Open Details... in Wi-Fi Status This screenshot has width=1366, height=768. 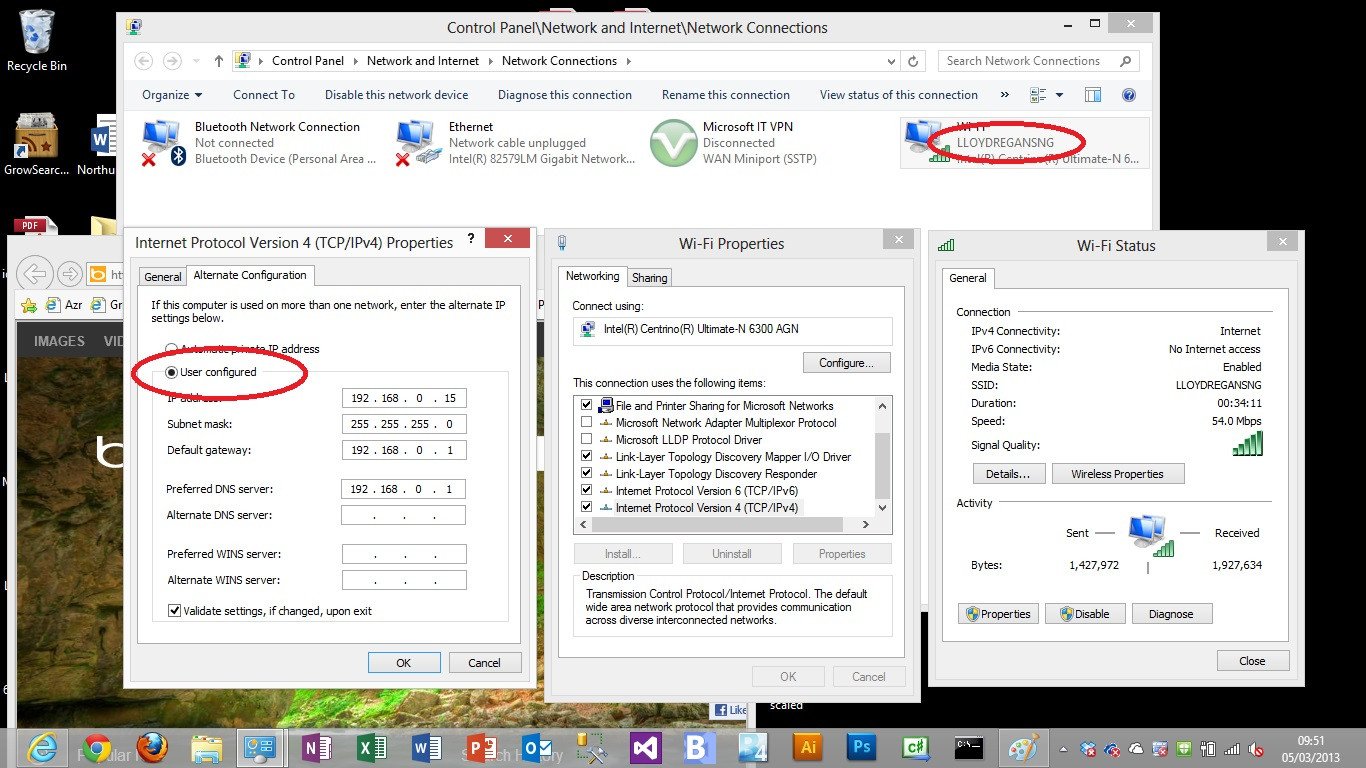pyautogui.click(x=1008, y=474)
